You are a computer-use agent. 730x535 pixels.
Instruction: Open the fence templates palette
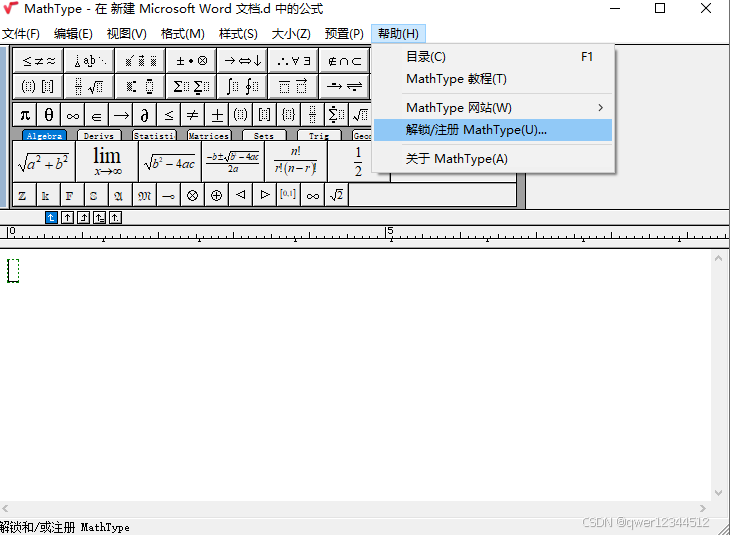click(39, 86)
